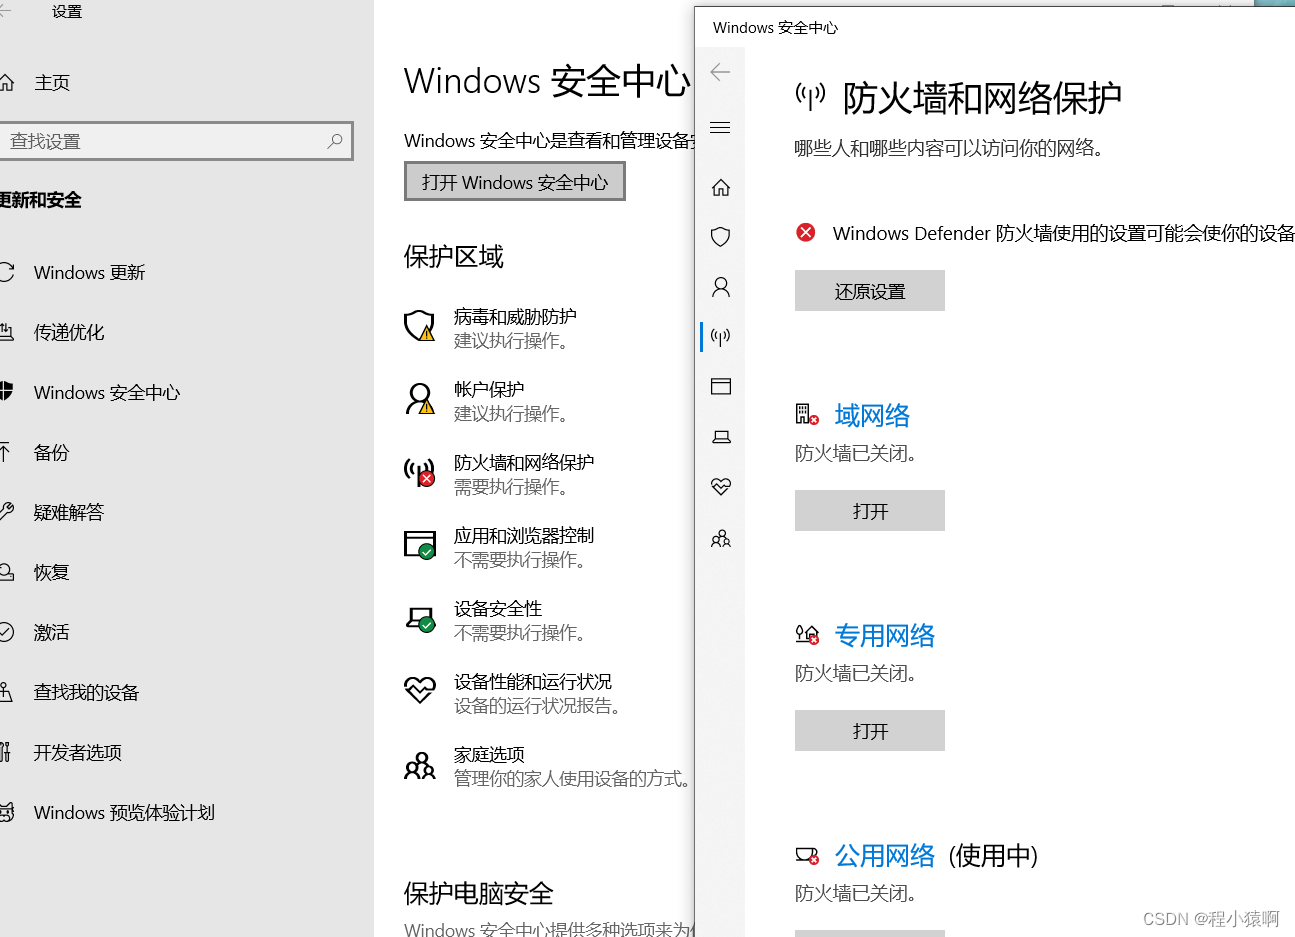1295x937 pixels.
Task: Open the 专用网络 link
Action: click(885, 635)
